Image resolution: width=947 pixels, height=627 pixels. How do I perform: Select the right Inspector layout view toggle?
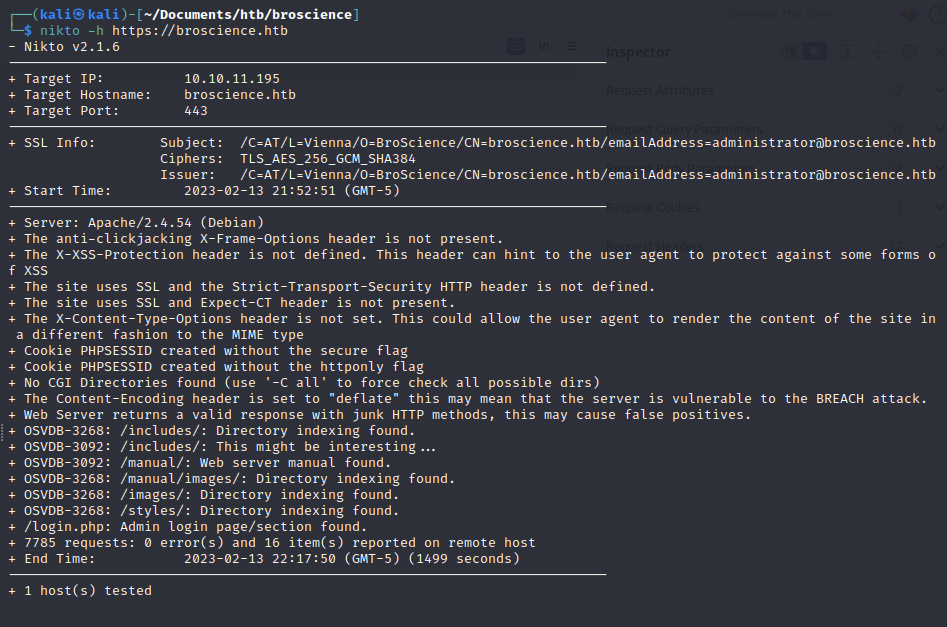pyautogui.click(x=814, y=51)
